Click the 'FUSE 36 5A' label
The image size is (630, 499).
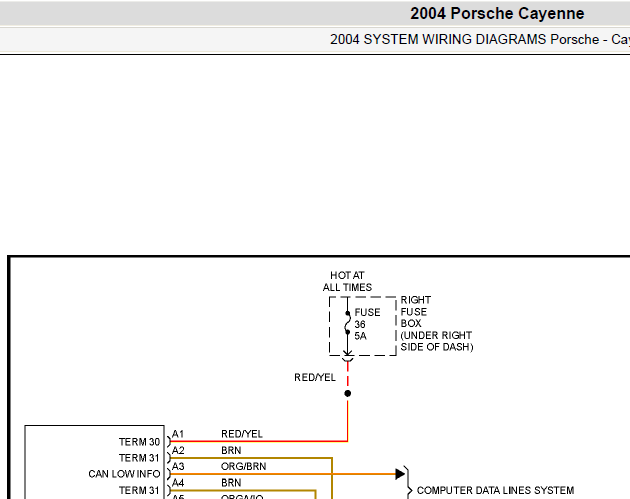pyautogui.click(x=367, y=324)
